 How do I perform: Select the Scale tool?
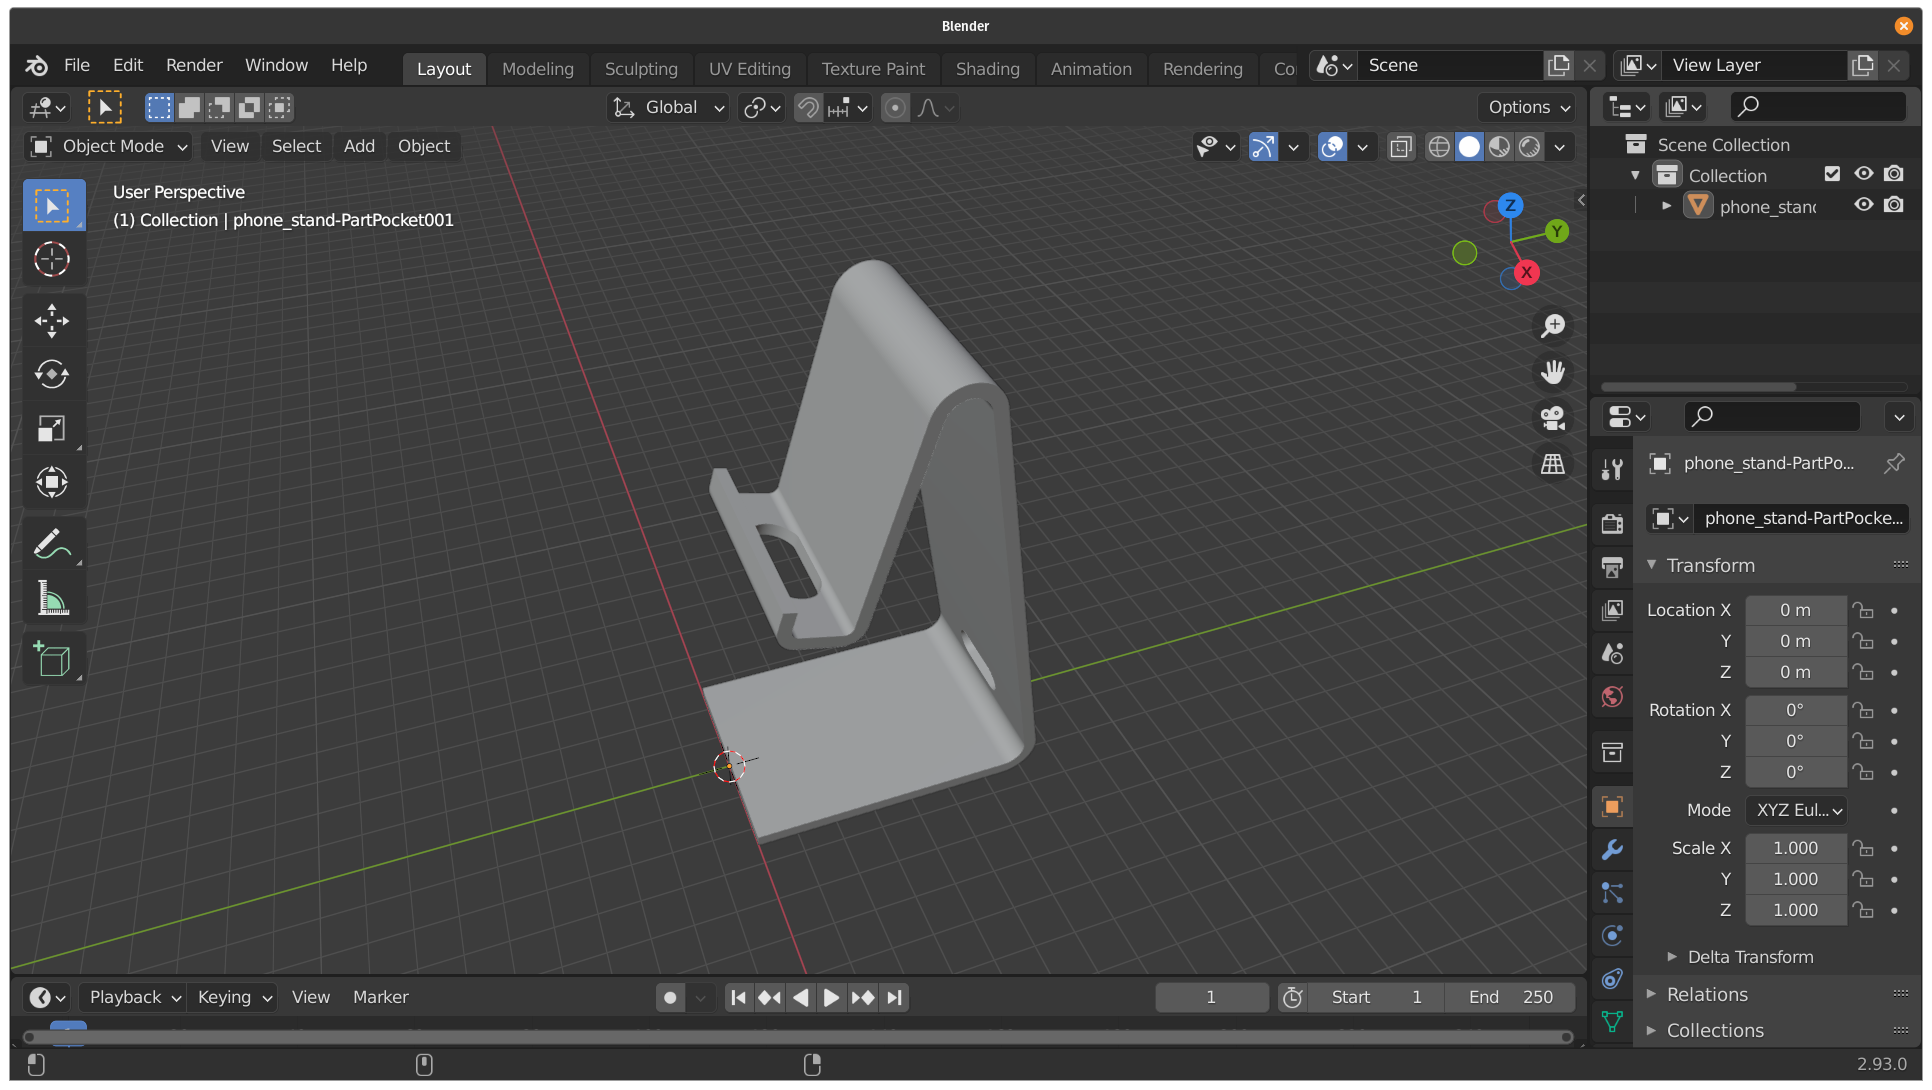coord(52,429)
